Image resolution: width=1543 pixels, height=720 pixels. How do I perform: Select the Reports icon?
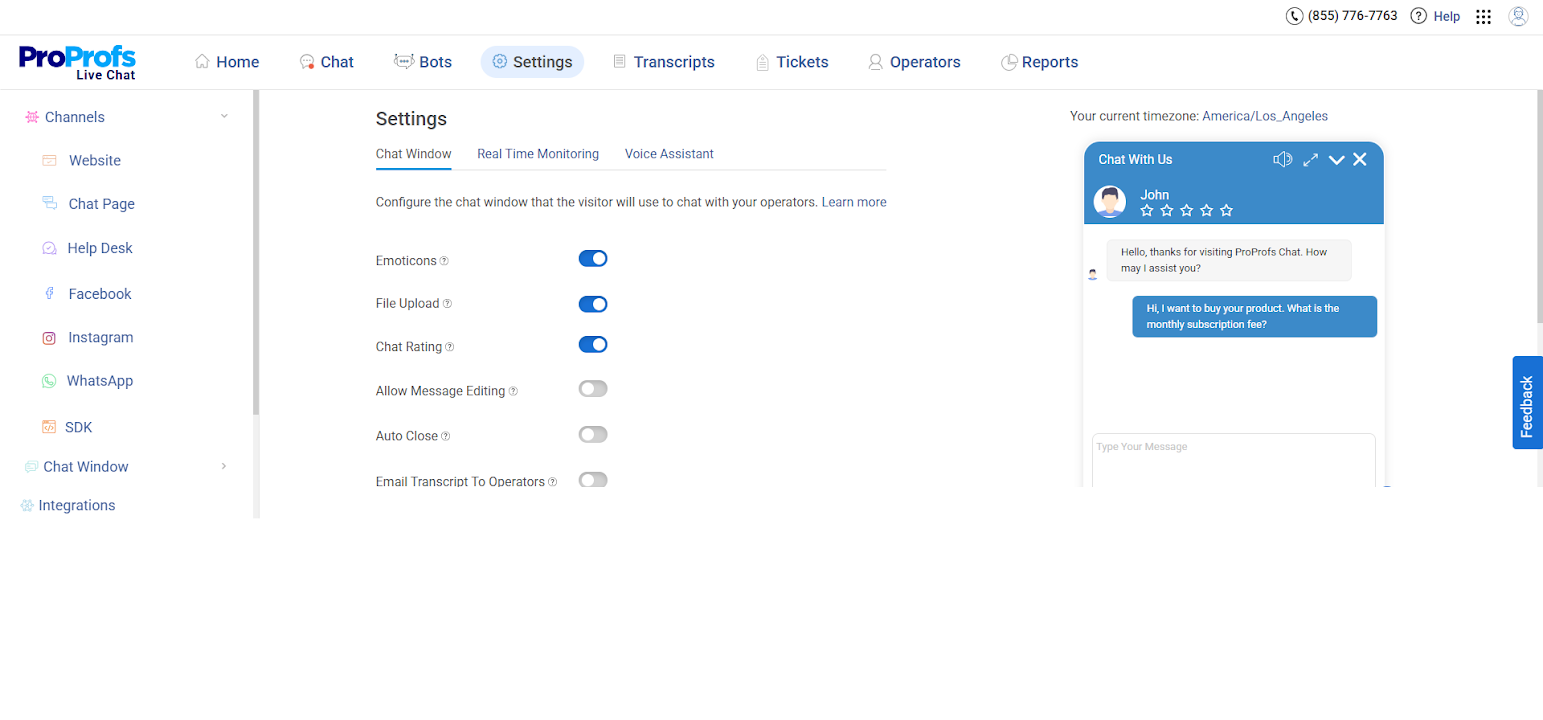point(1008,62)
